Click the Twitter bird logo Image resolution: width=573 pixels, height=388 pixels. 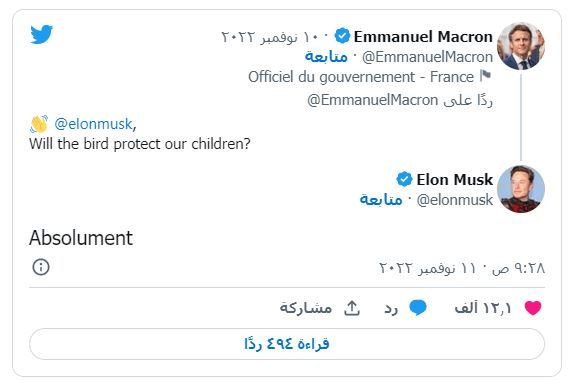[41, 34]
